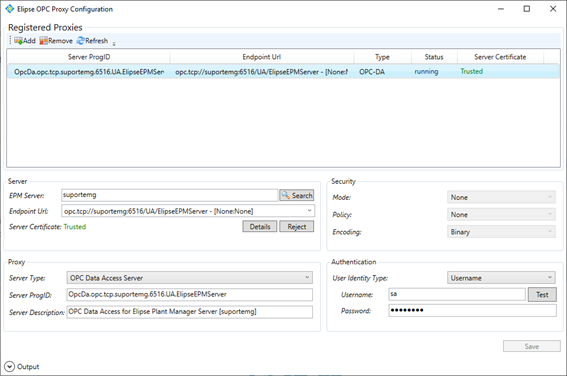The height and width of the screenshot is (376, 567).
Task: Click the Details certificate button
Action: (x=260, y=227)
